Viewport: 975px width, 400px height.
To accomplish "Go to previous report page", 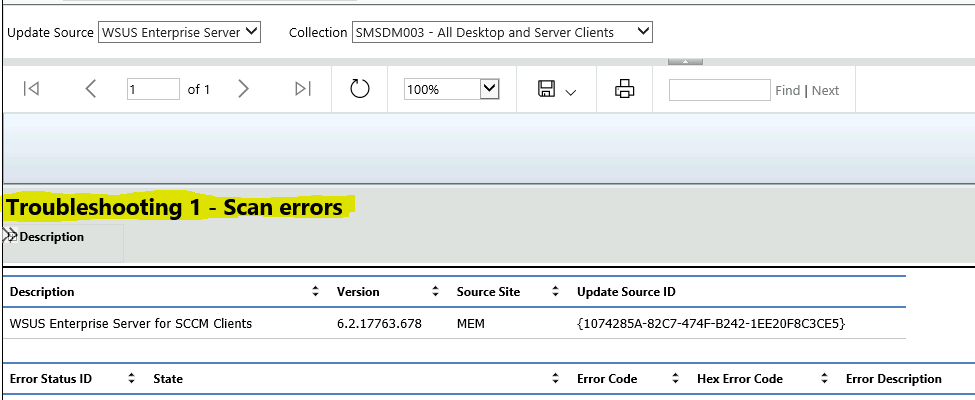I will pos(91,90).
